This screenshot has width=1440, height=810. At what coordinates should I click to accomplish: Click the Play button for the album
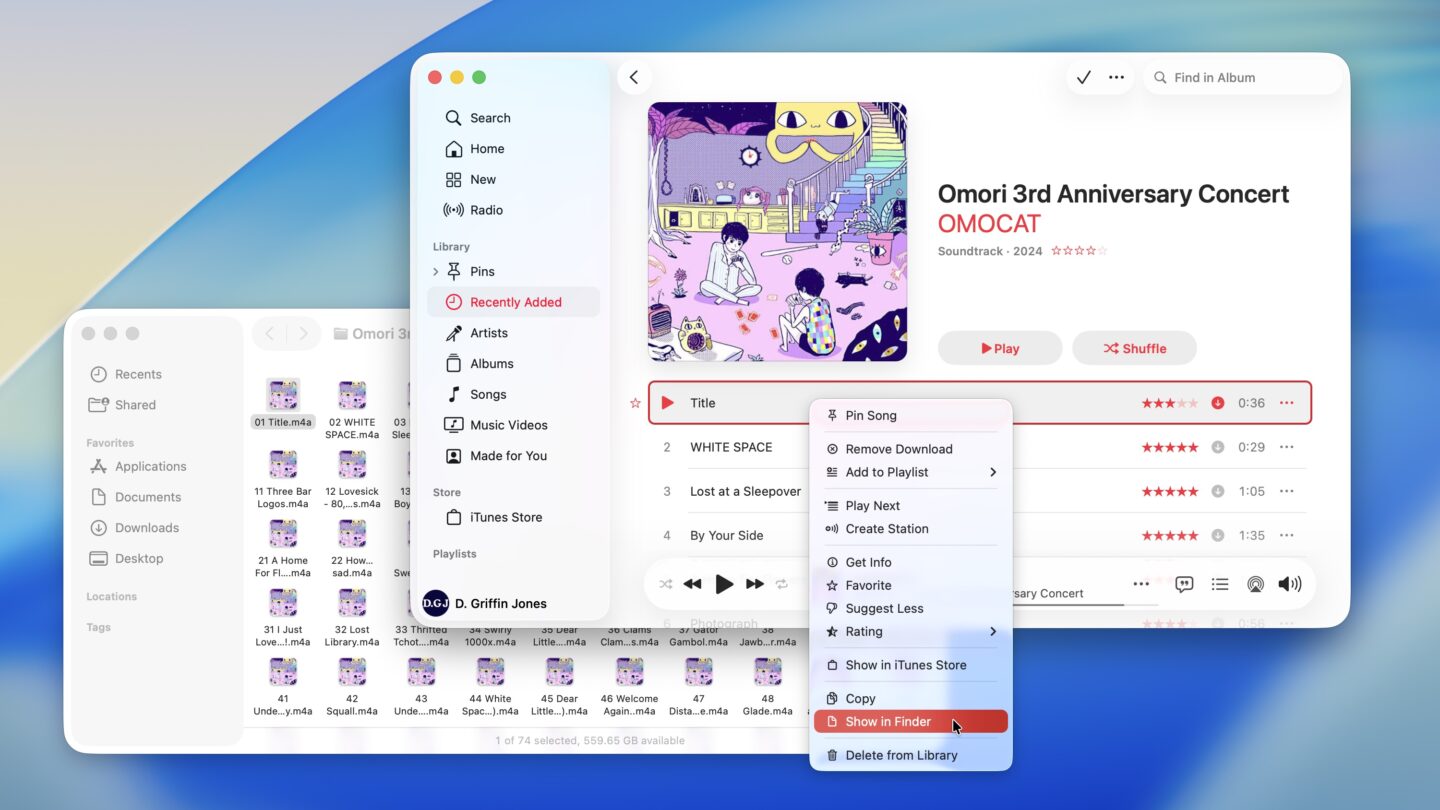pos(999,348)
